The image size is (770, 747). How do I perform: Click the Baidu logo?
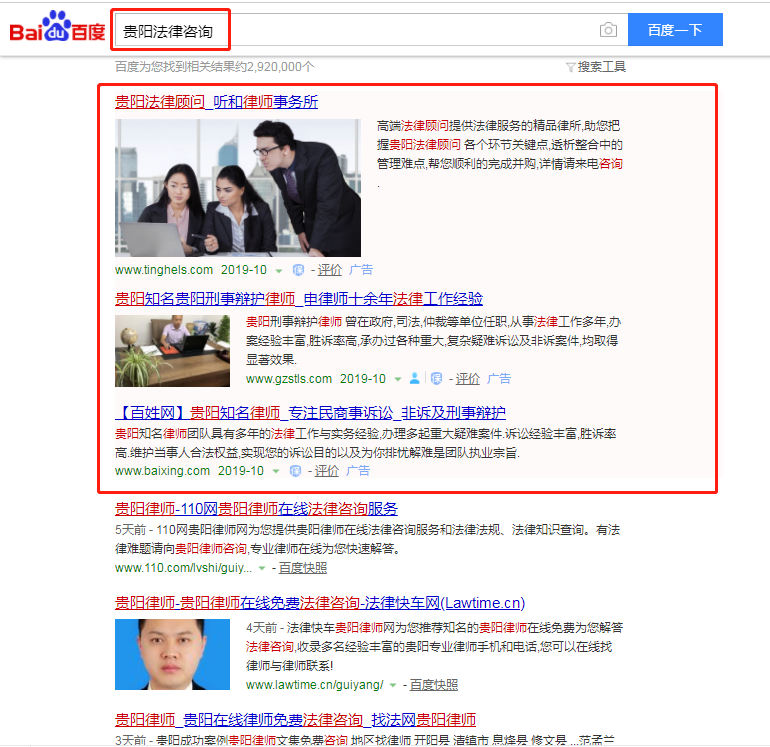tap(58, 28)
